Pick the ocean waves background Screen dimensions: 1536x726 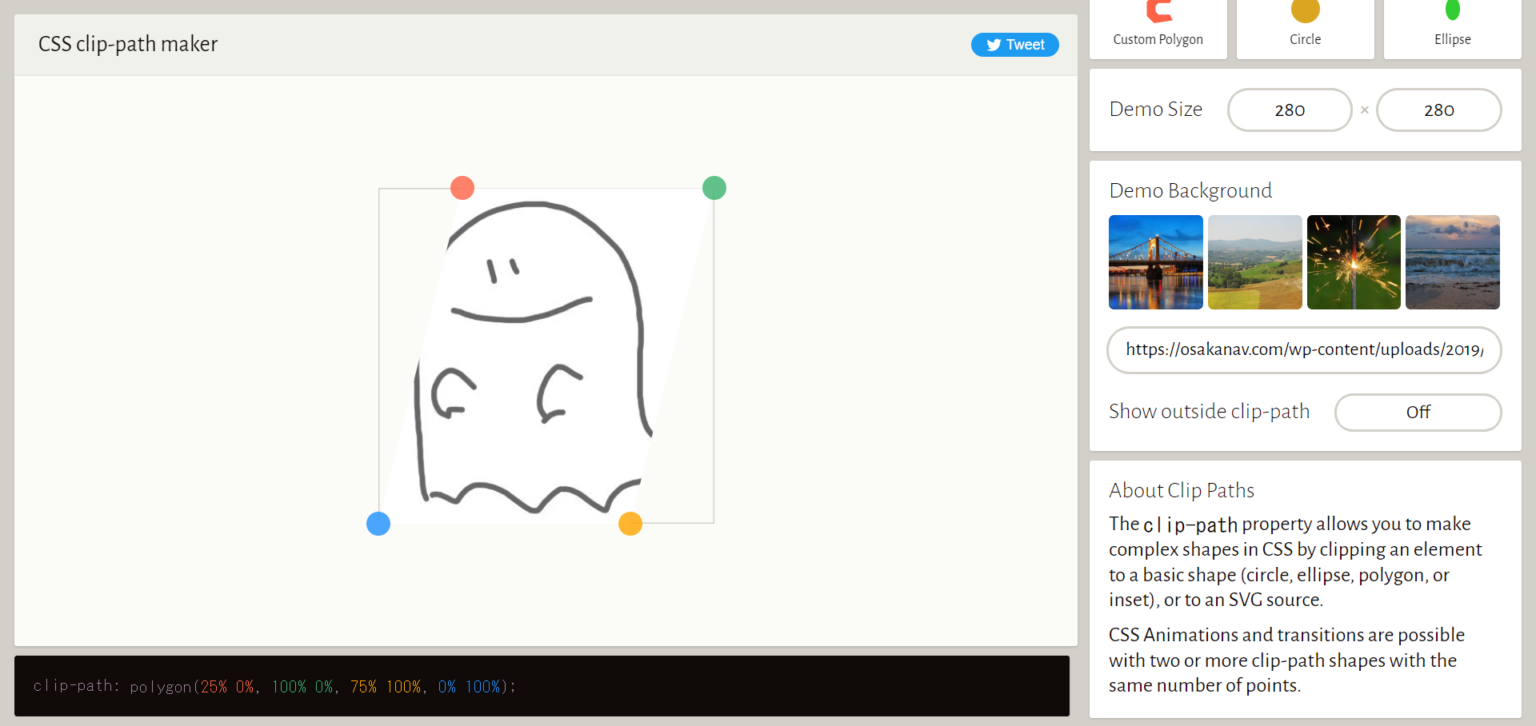coord(1452,262)
